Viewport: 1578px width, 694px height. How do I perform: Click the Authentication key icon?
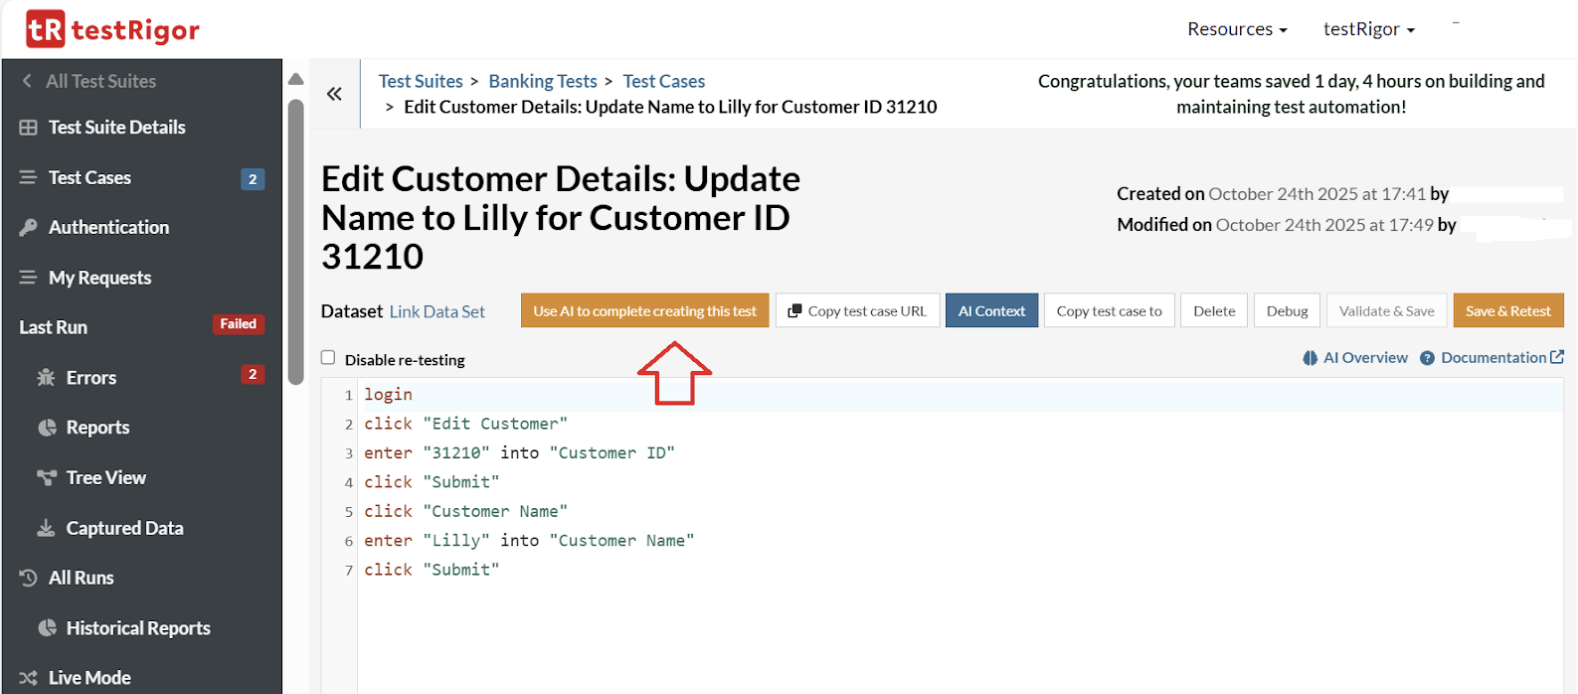point(28,227)
